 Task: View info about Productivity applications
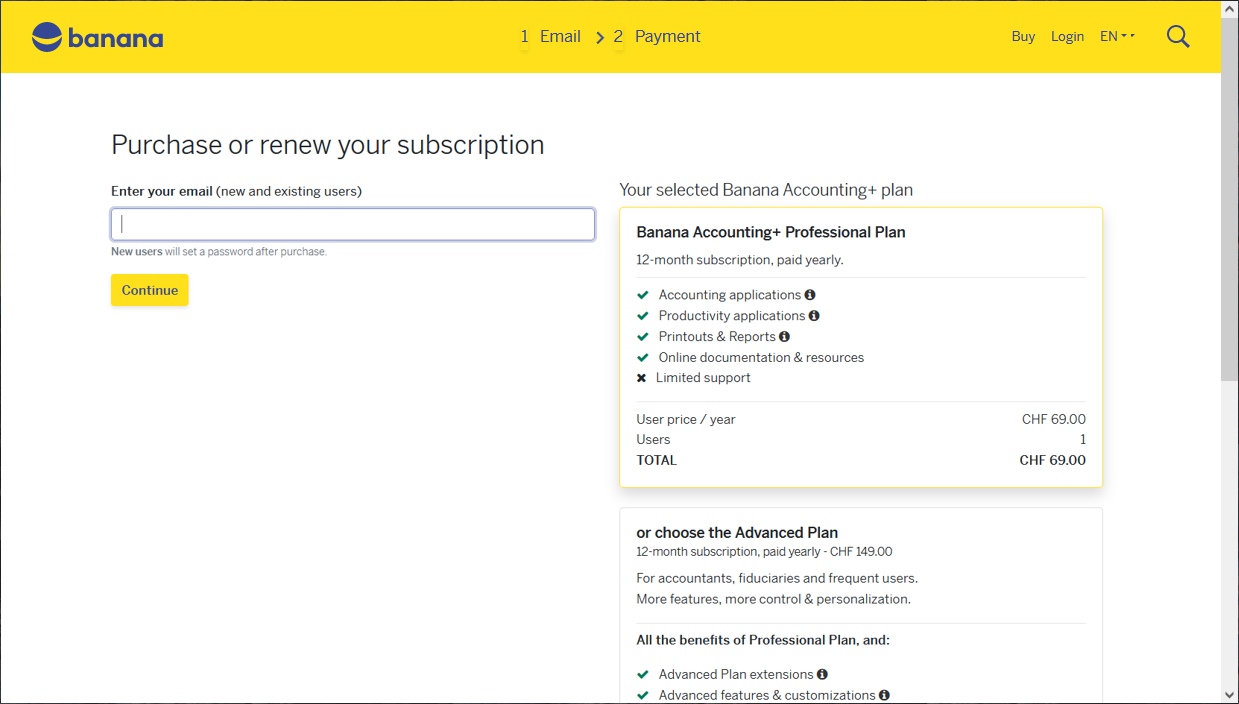click(x=815, y=315)
